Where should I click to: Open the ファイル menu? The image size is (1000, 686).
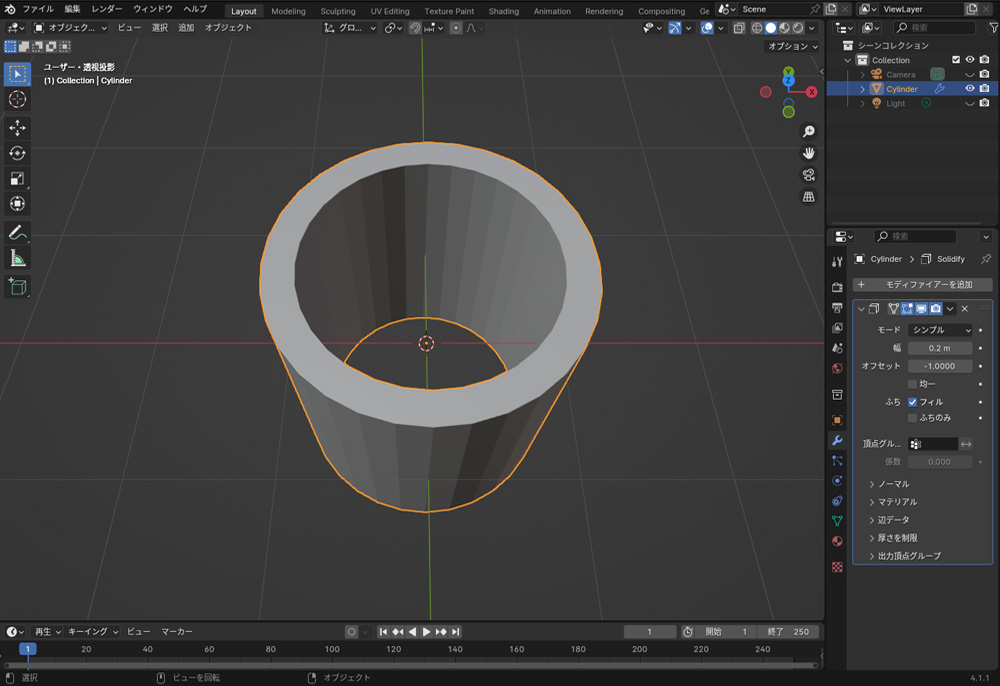coord(38,9)
